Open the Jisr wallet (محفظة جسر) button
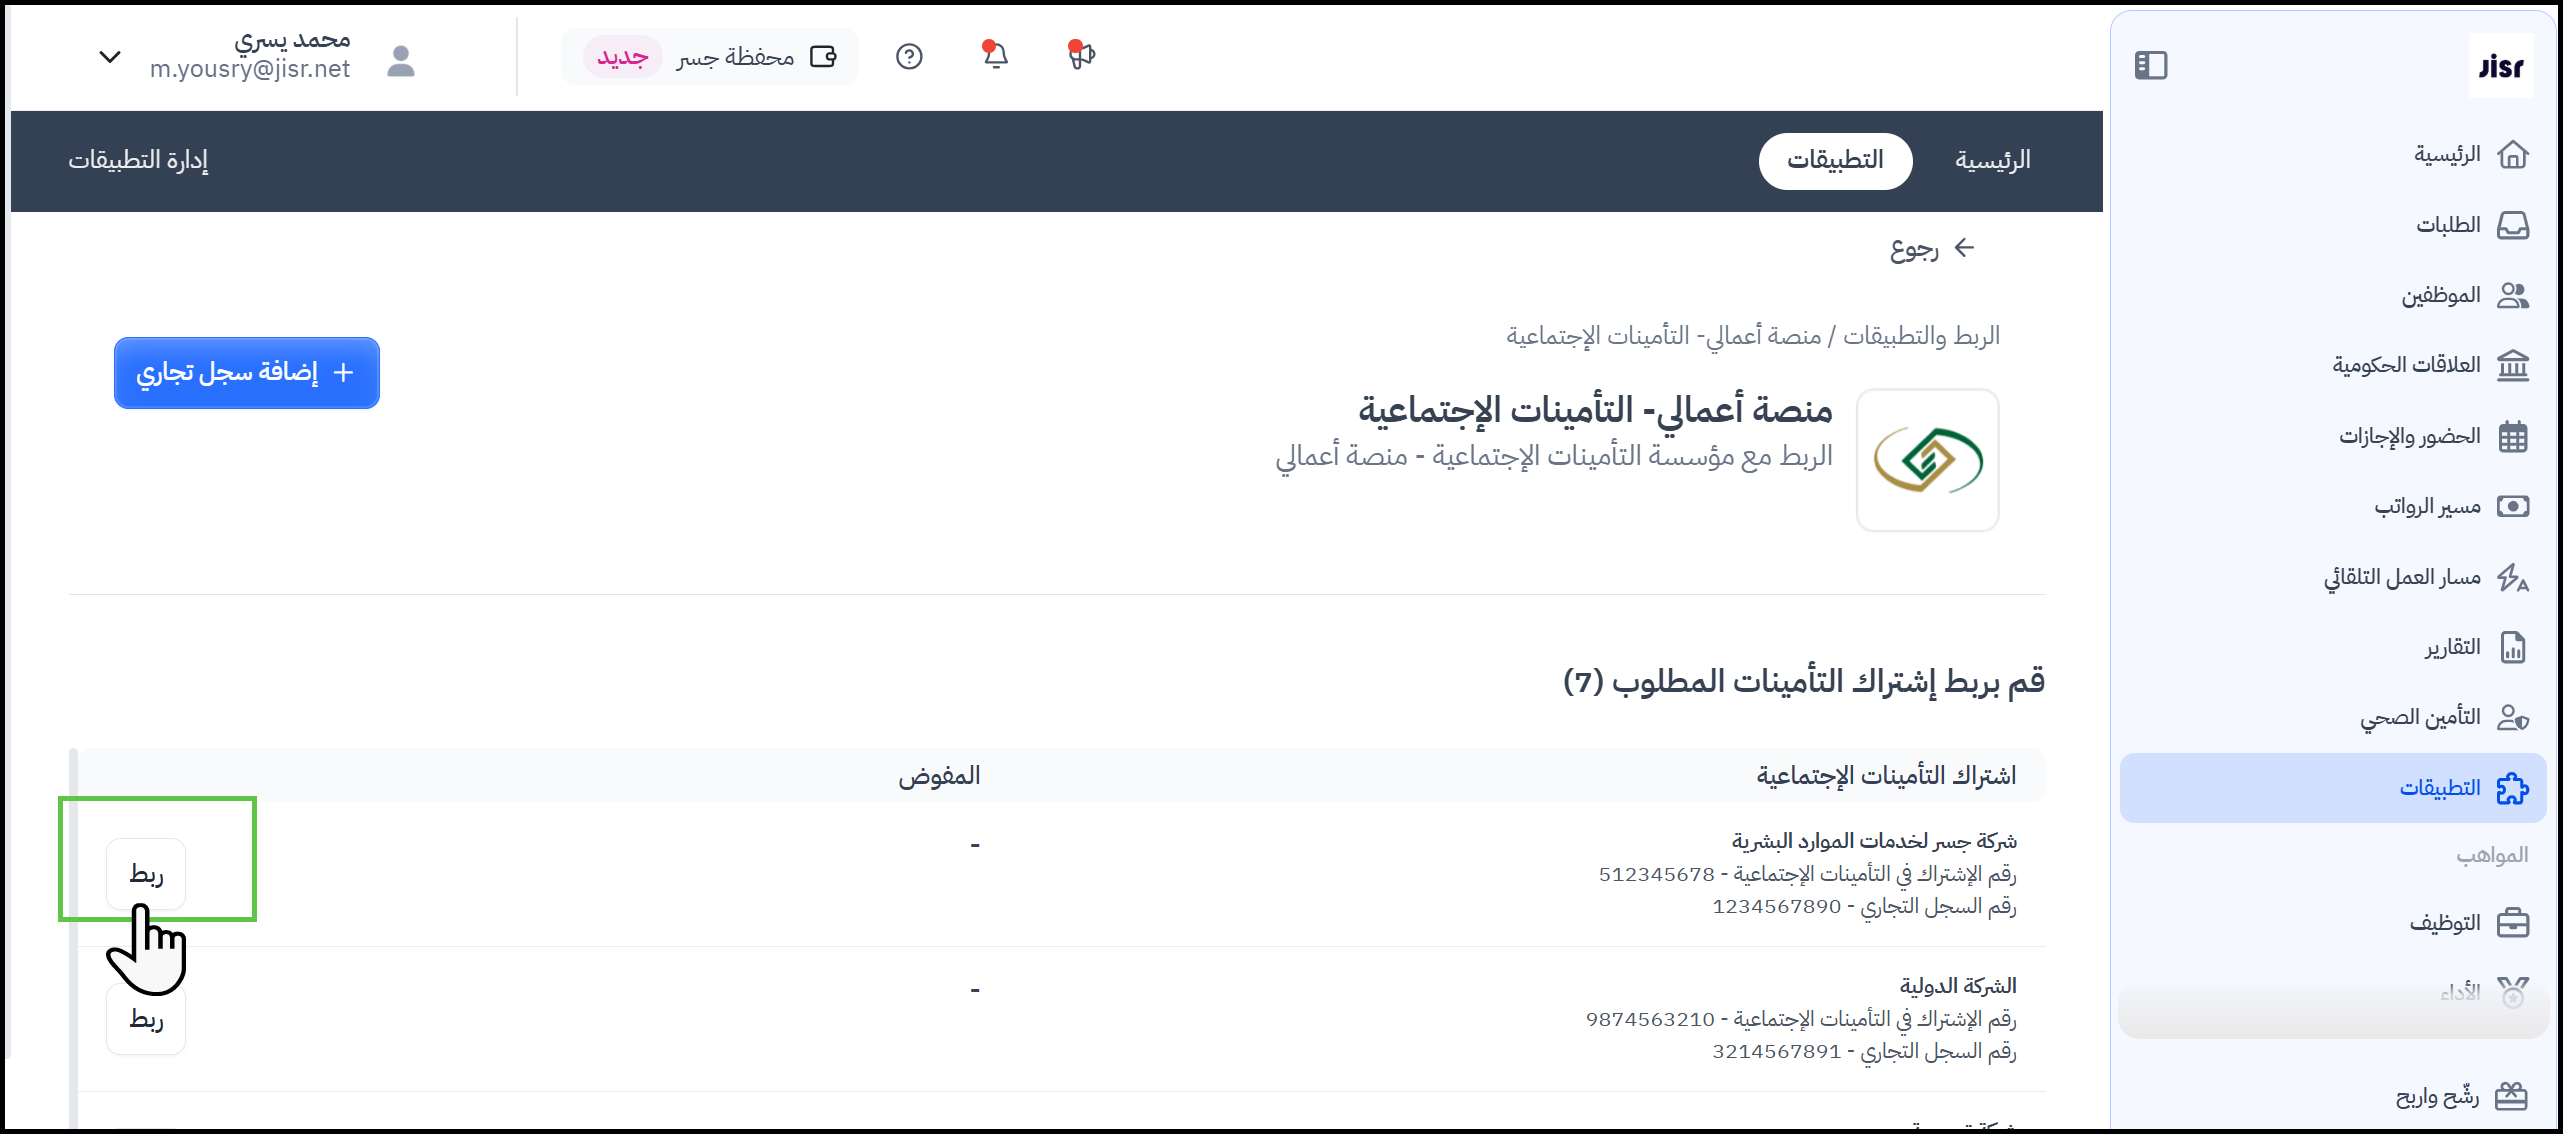This screenshot has height=1134, width=2563. (710, 57)
